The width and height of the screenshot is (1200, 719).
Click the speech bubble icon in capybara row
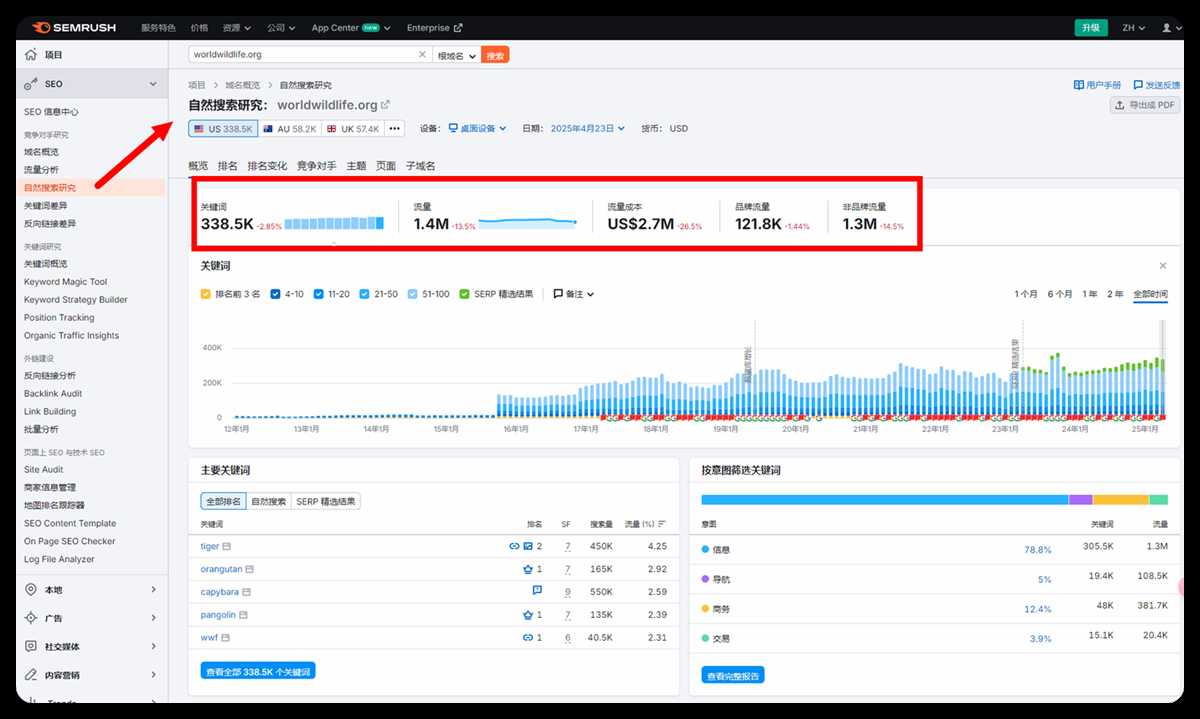click(537, 591)
